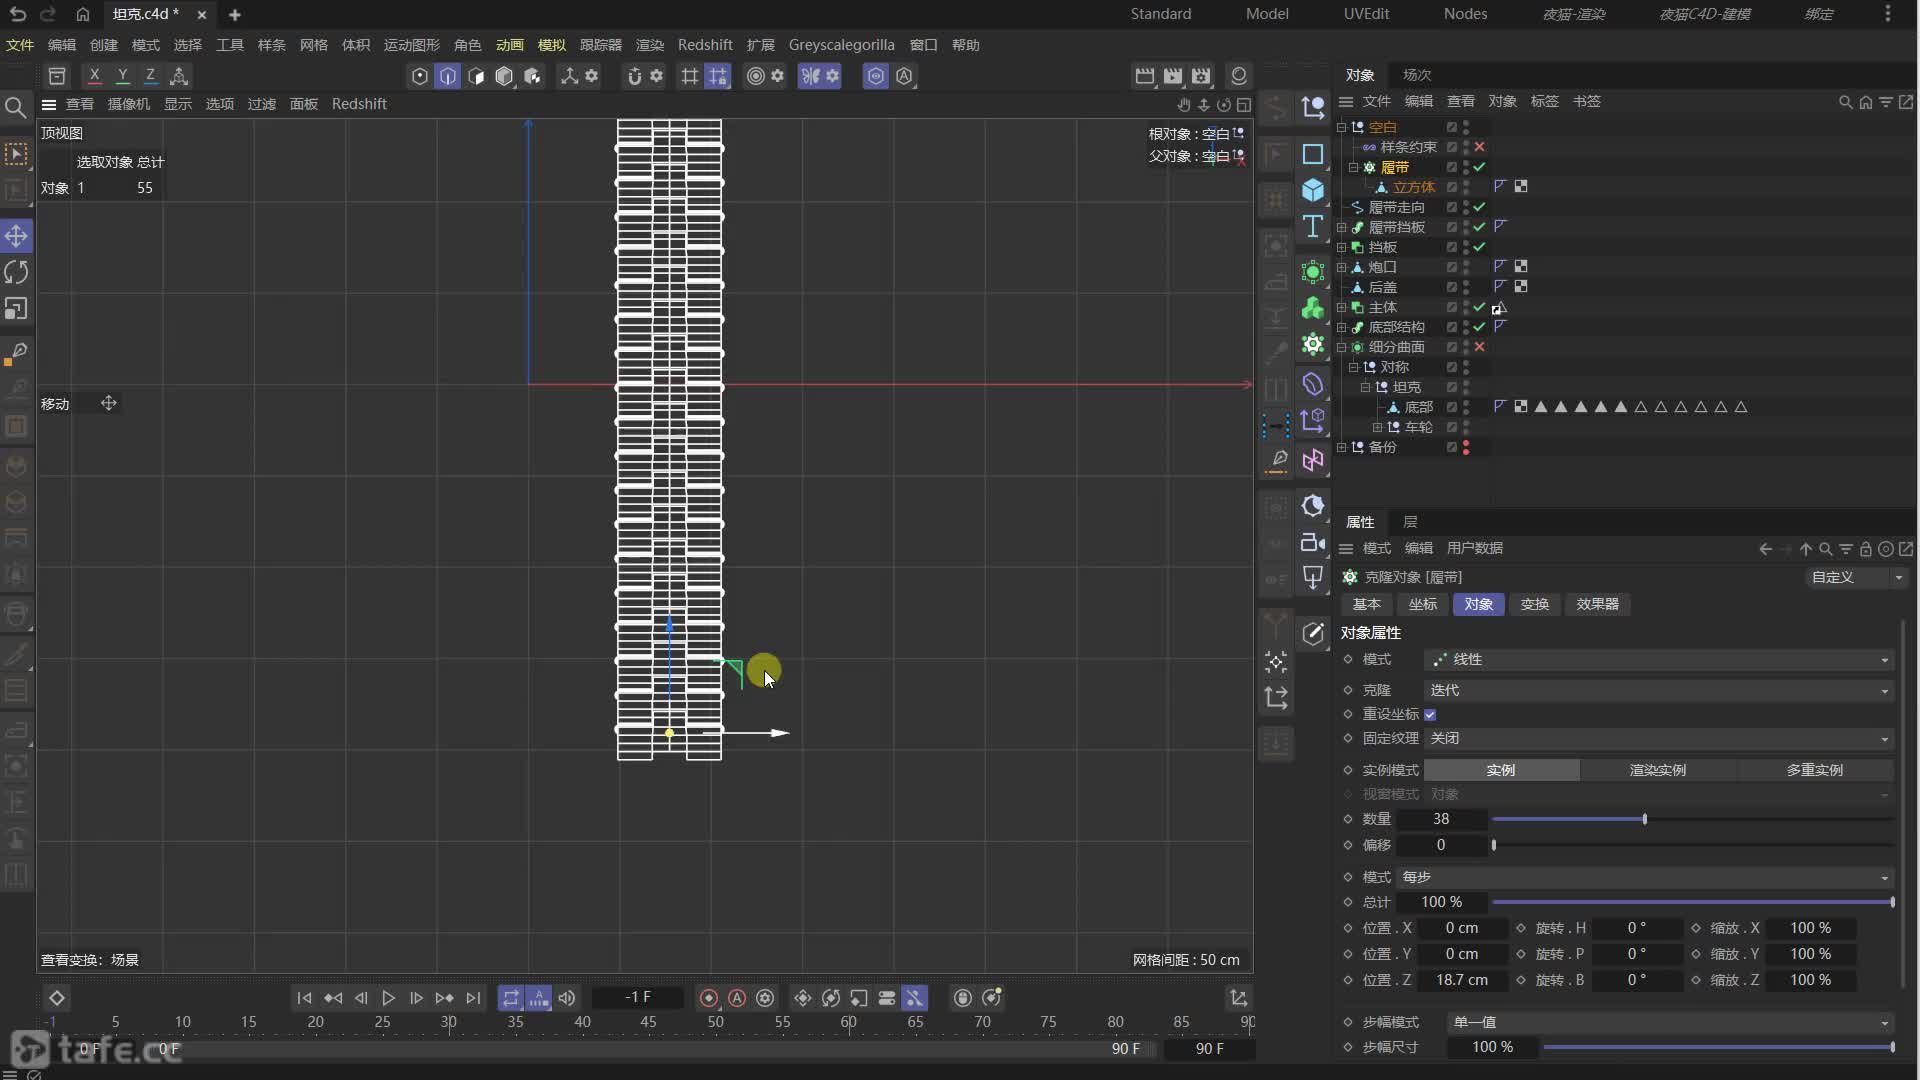Select the Rotate tool in left toolbar

click(x=16, y=272)
